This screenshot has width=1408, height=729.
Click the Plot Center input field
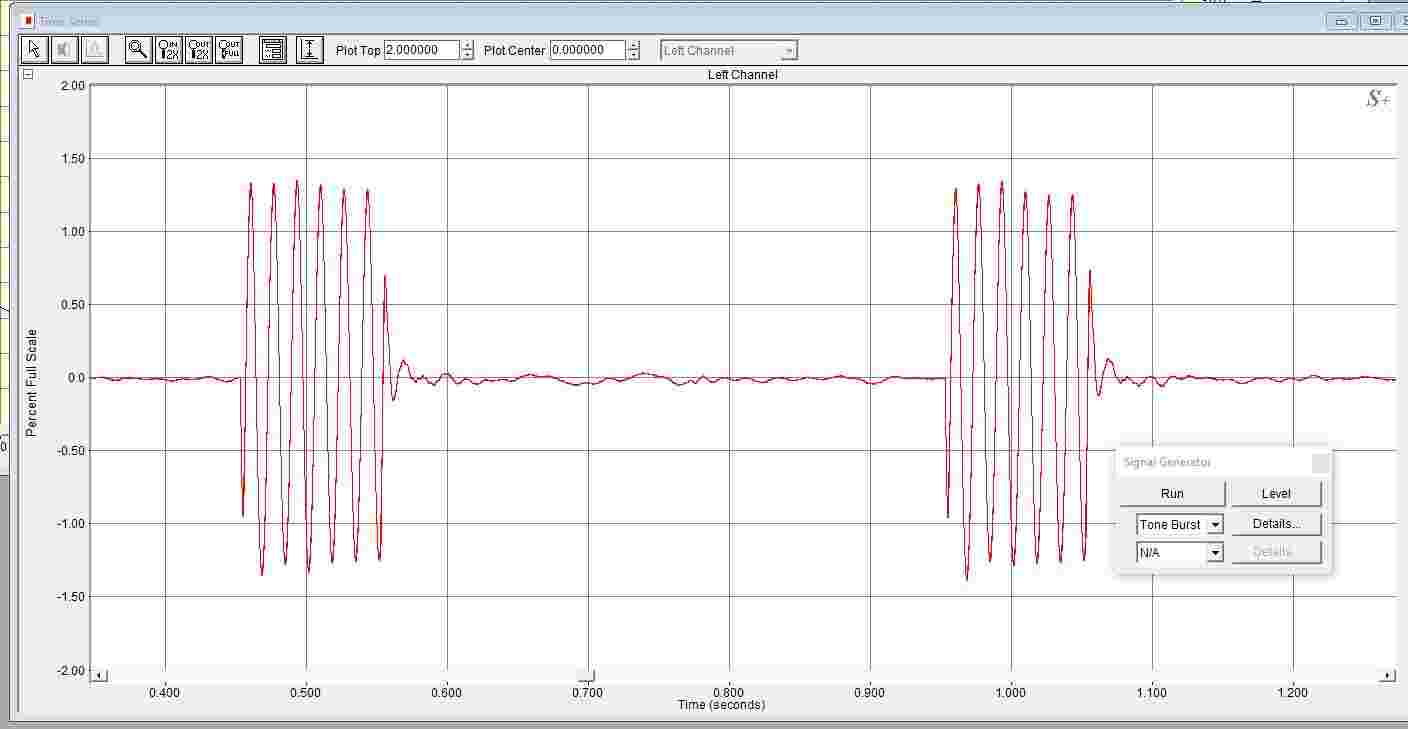[588, 50]
